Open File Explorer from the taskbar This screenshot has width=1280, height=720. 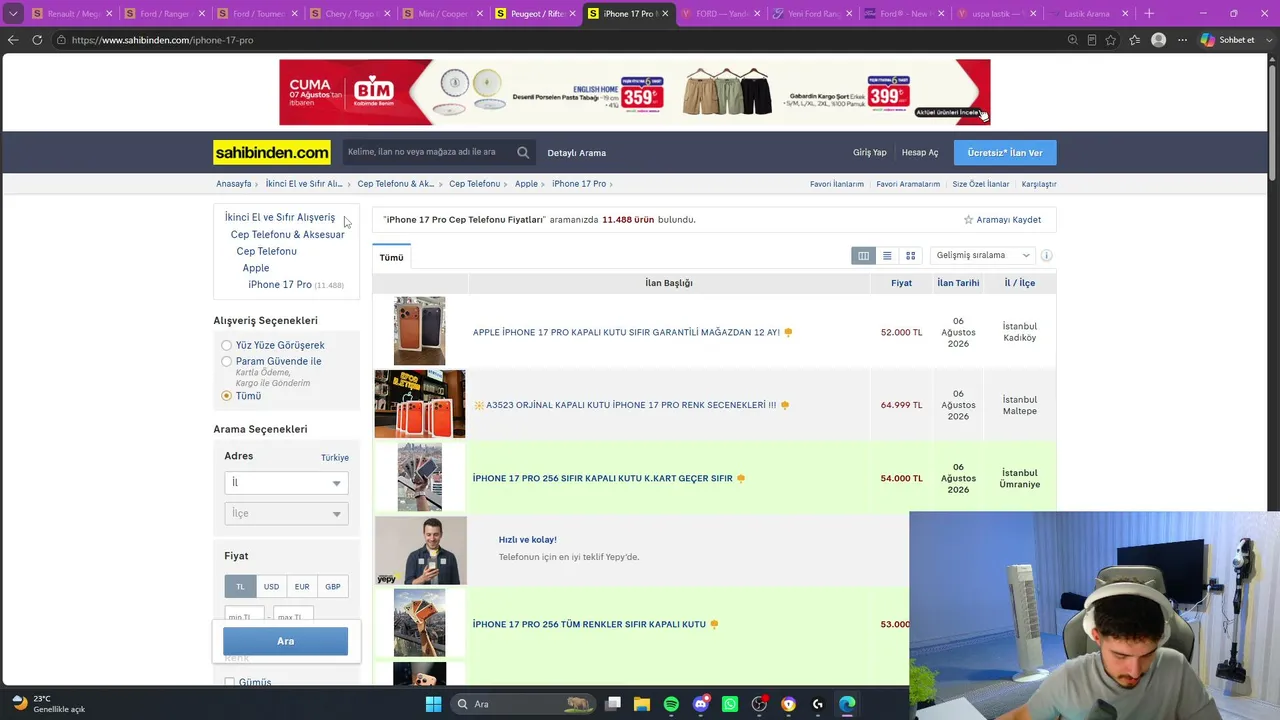point(642,704)
